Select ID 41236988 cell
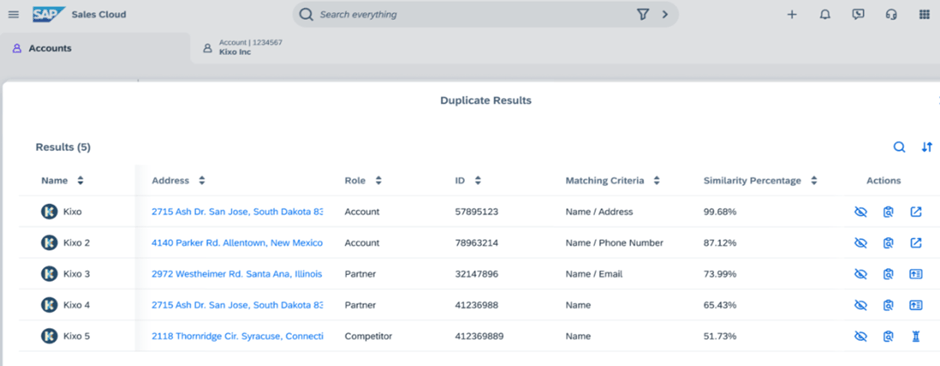Viewport: 940px width, 366px height. pos(477,305)
